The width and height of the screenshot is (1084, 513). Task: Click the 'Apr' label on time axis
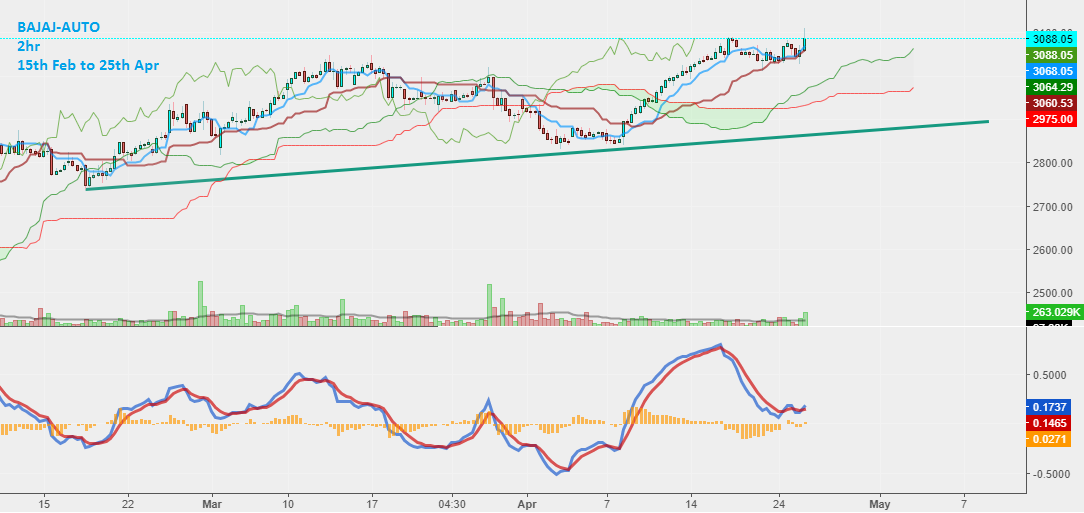pyautogui.click(x=527, y=504)
